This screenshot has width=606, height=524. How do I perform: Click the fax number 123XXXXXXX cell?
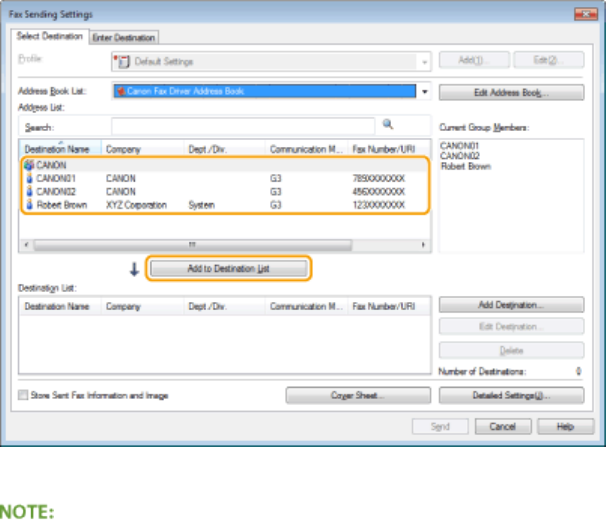point(379,205)
